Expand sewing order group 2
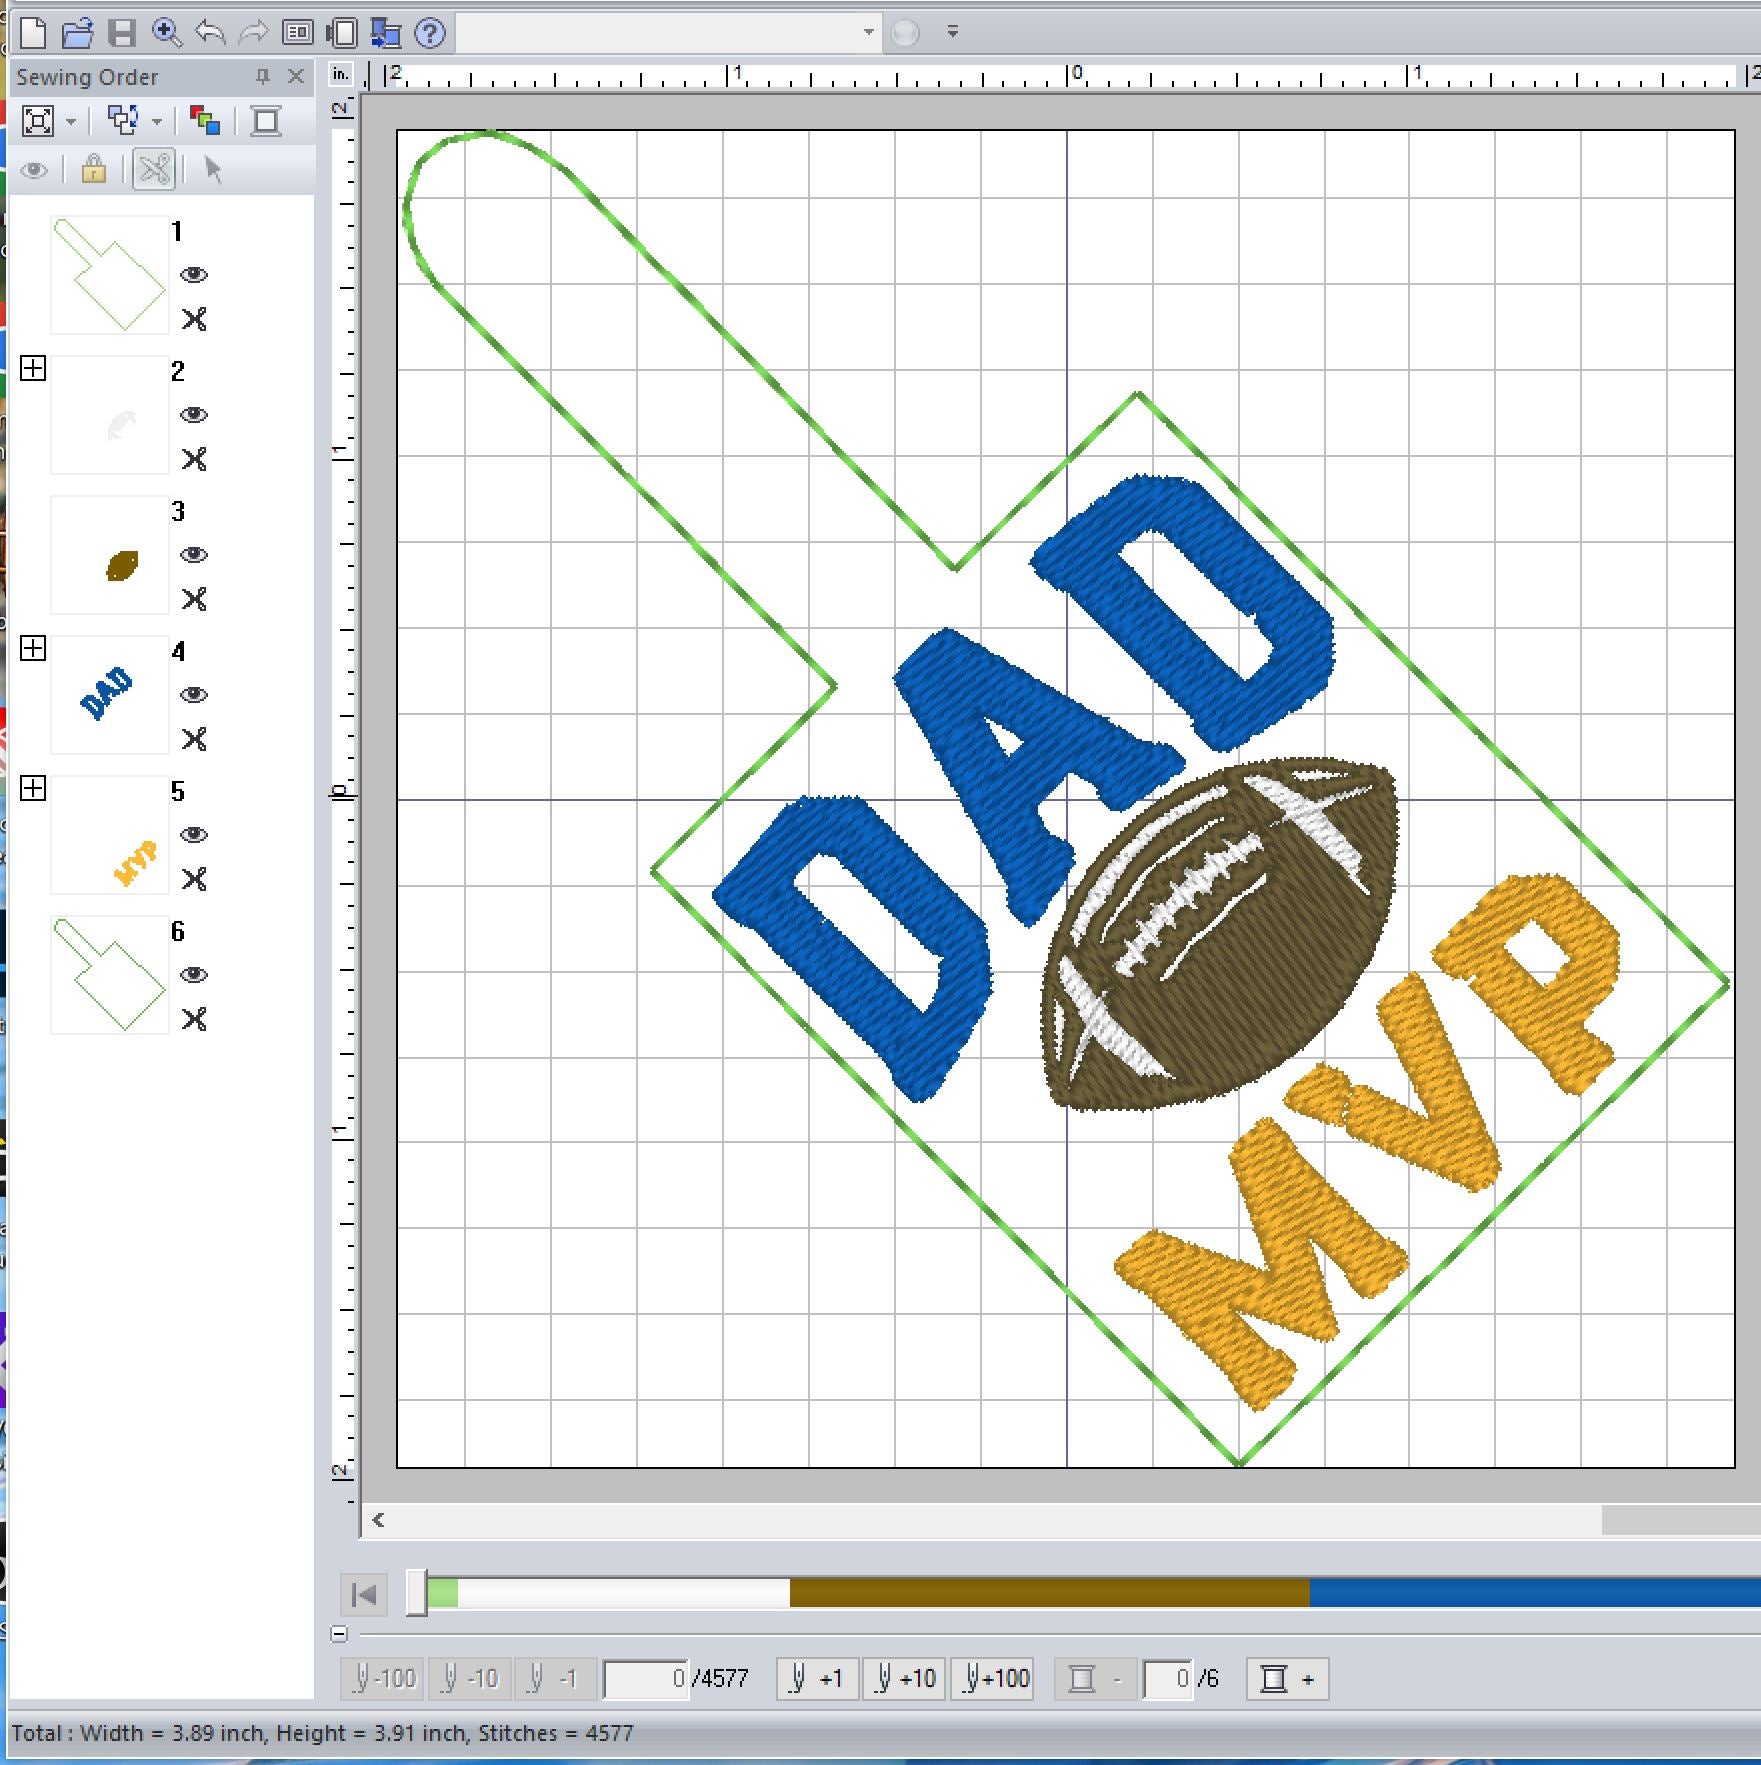 pos(33,369)
